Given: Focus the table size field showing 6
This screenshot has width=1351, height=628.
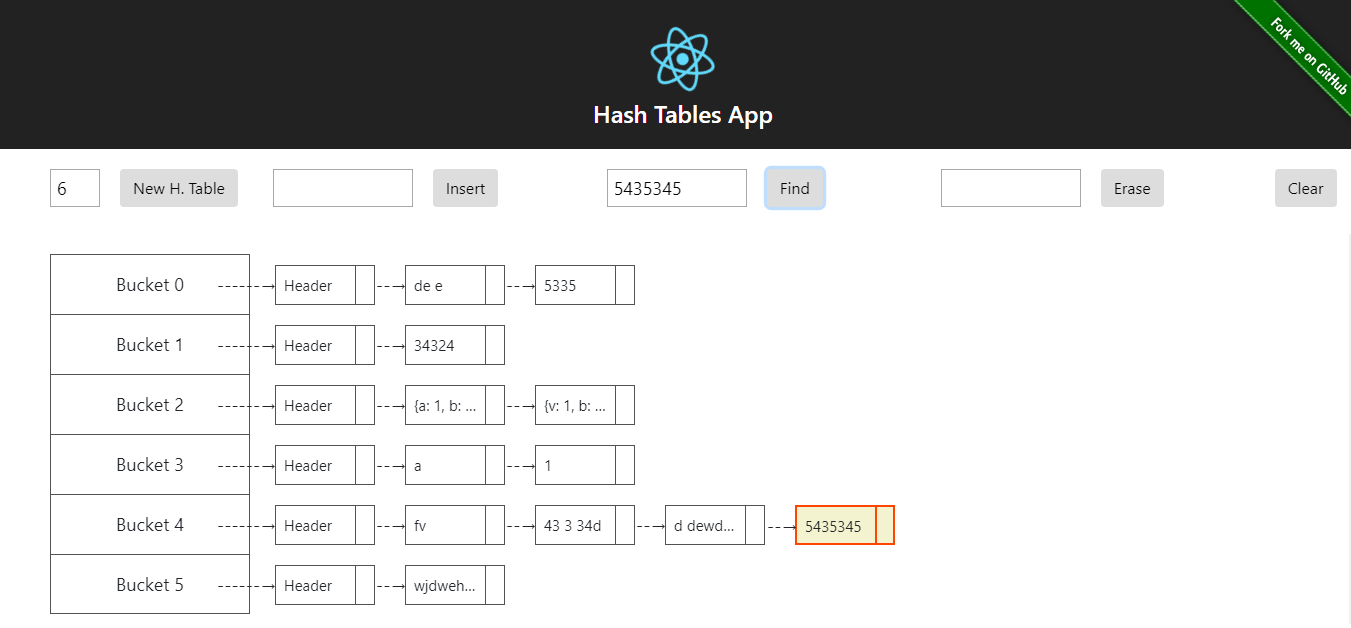Looking at the screenshot, I should coord(75,188).
